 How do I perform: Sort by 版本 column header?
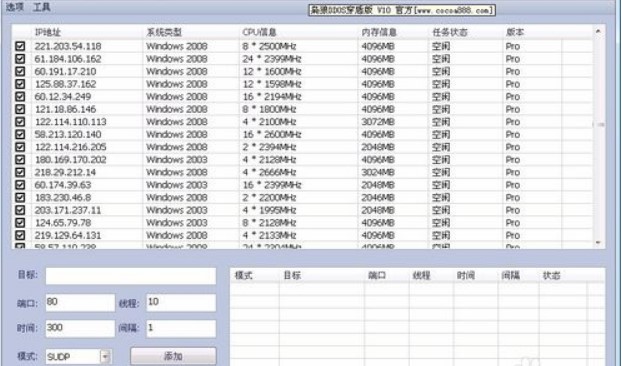pyautogui.click(x=514, y=33)
